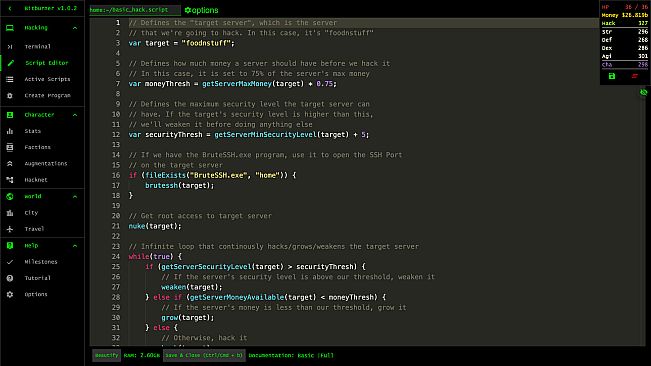This screenshot has height=366, width=651.
Task: Open editor options text button
Action: 205,10
